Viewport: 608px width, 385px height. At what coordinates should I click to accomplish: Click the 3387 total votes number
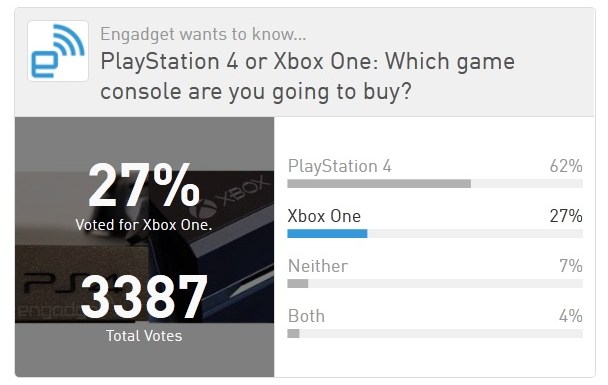coord(144,297)
